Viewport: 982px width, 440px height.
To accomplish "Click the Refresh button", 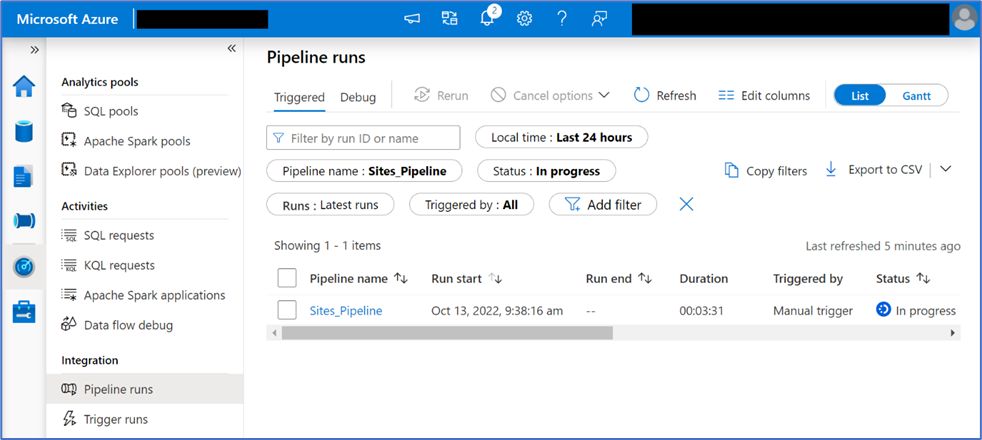I will pyautogui.click(x=665, y=95).
